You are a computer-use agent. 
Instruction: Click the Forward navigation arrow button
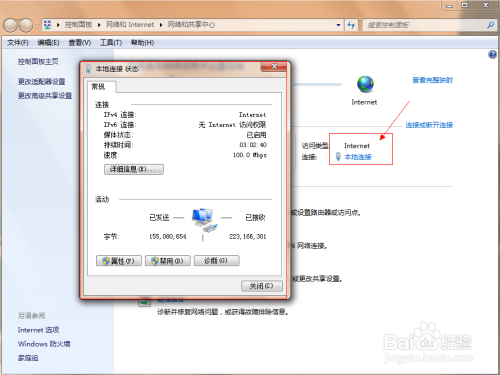pyautogui.click(x=26, y=25)
